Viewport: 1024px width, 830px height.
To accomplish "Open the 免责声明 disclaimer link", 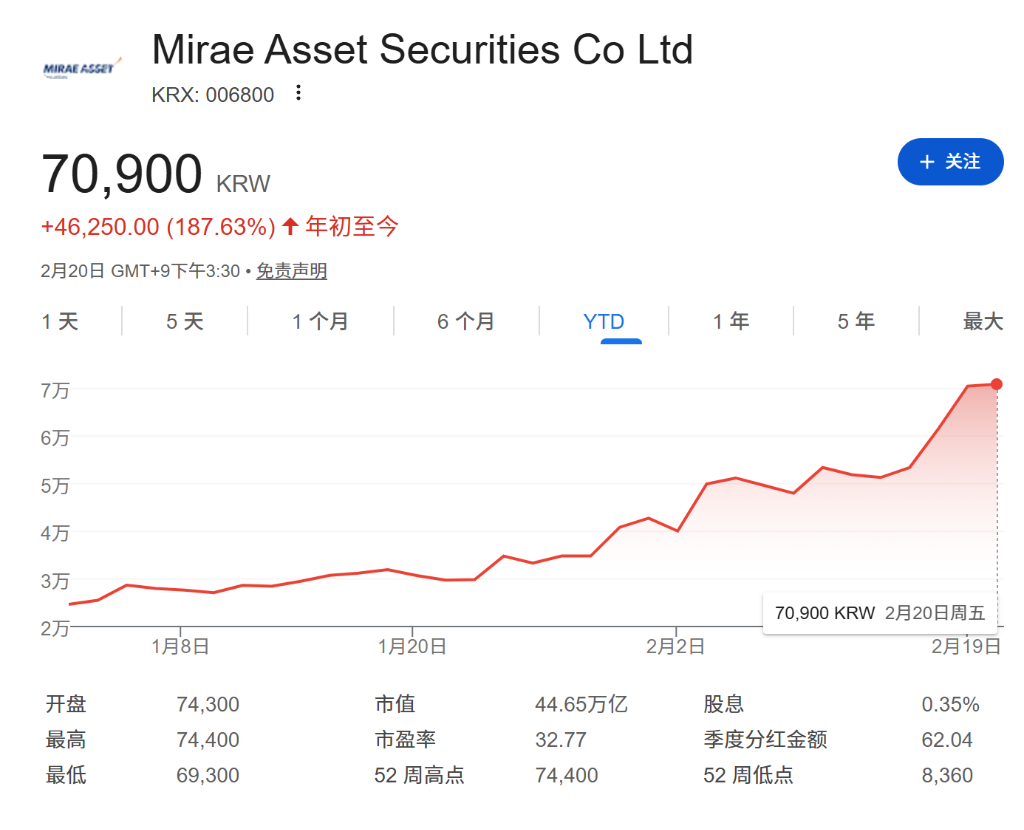I will click(291, 271).
